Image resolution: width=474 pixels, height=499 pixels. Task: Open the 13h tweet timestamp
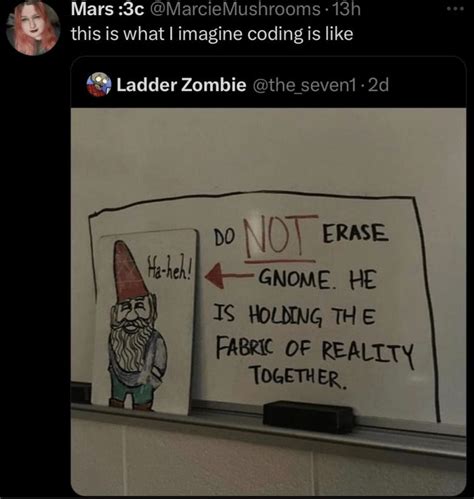click(347, 9)
